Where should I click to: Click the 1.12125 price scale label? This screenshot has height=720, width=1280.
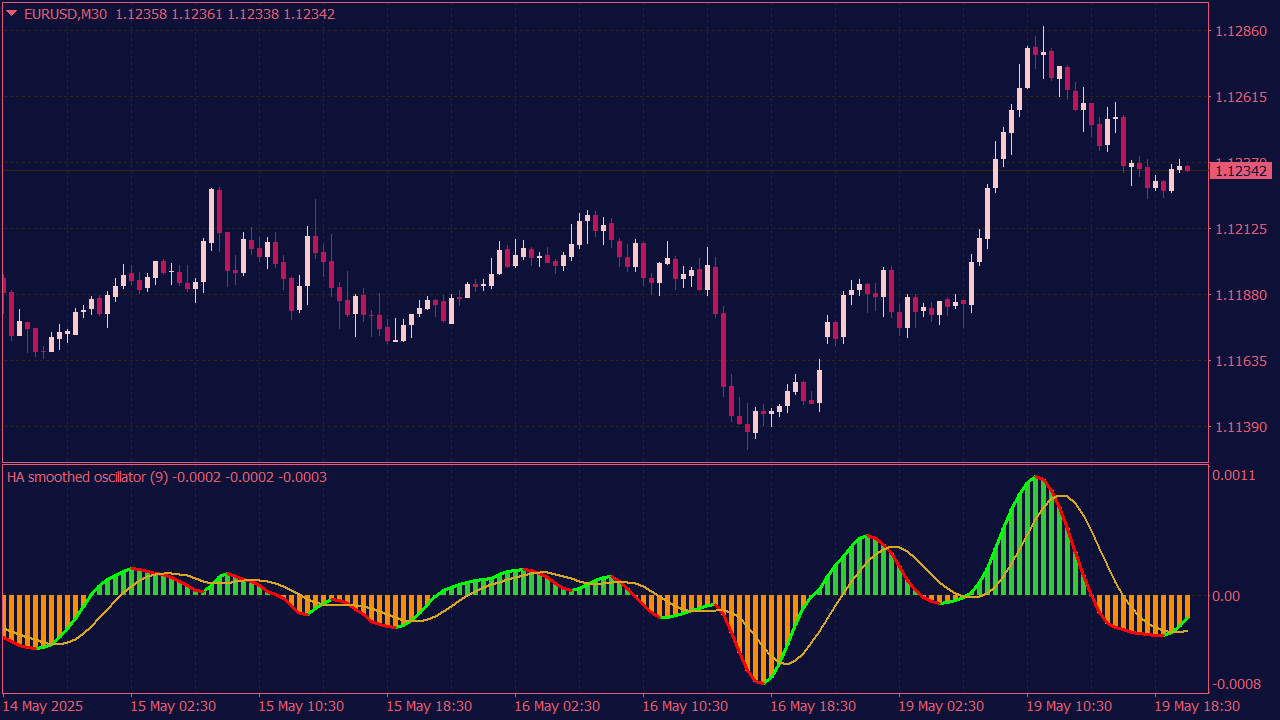[x=1240, y=230]
